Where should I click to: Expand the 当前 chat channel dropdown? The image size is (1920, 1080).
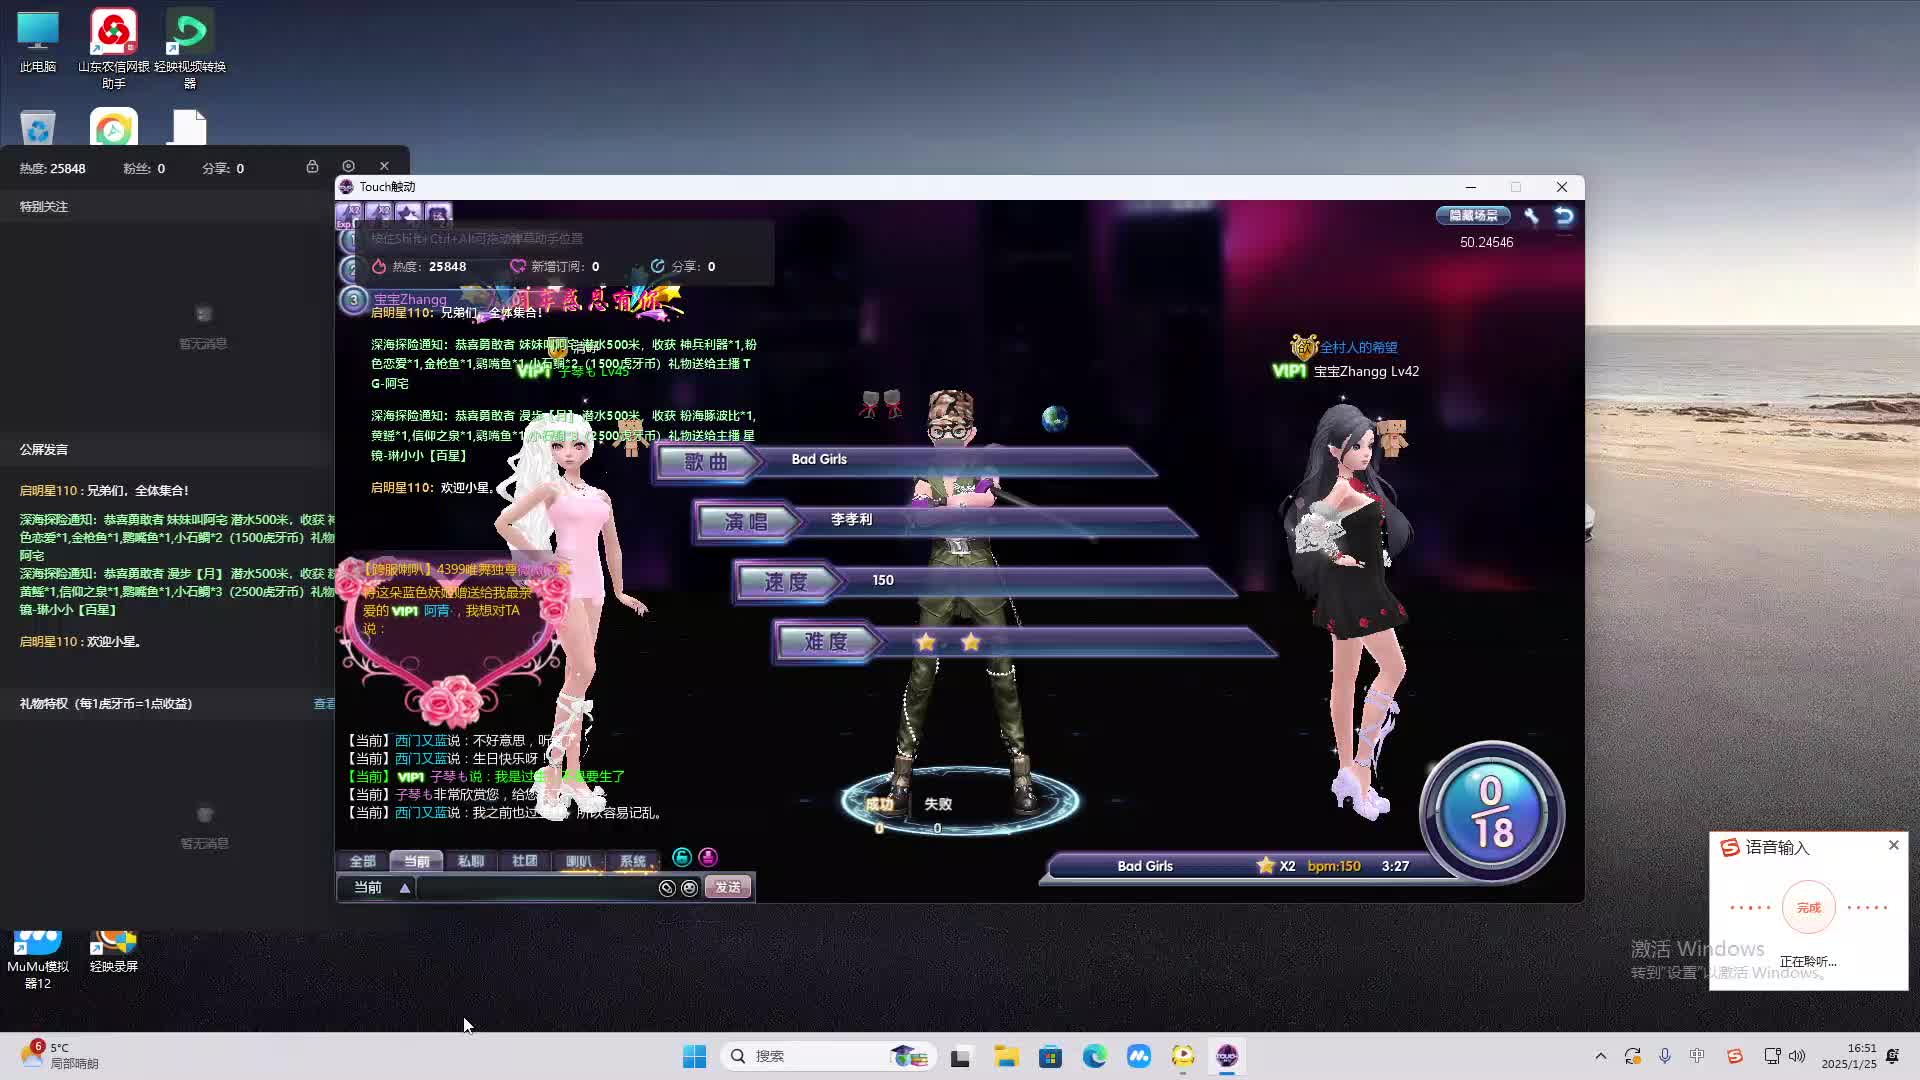pyautogui.click(x=404, y=888)
